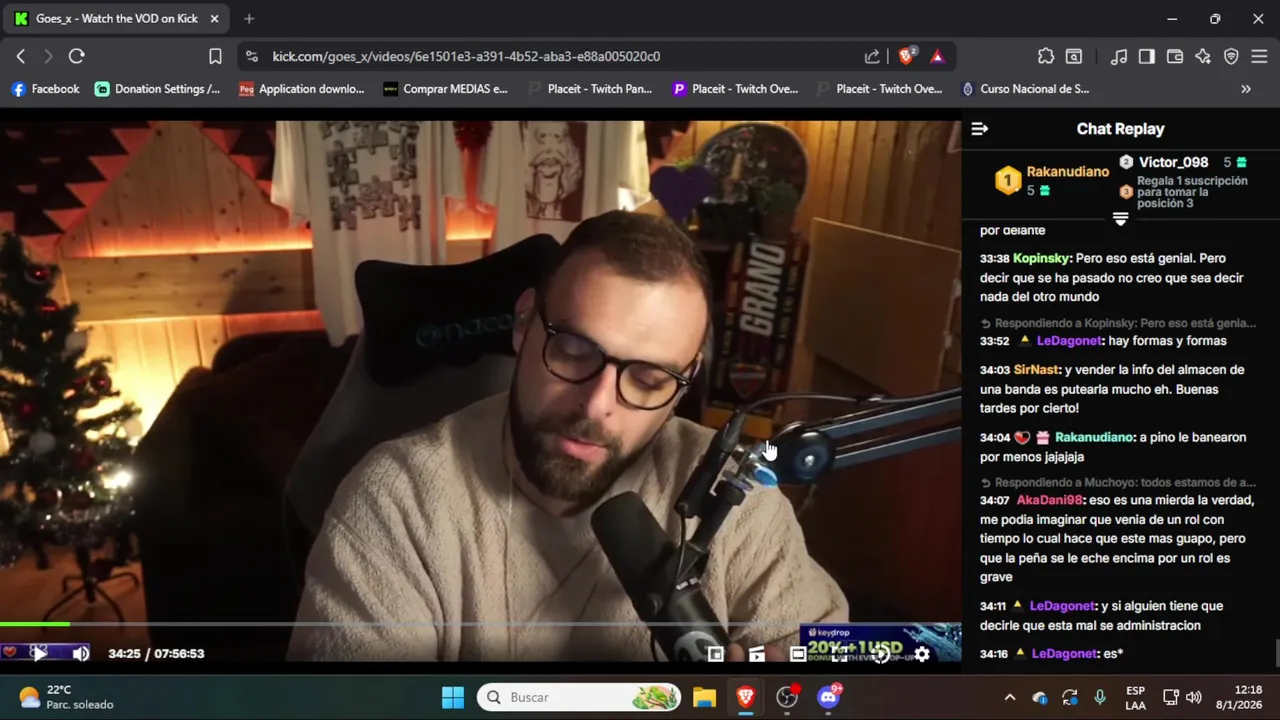
Task: Open the Curso Nacional de S... bookmark
Action: click(x=1024, y=89)
